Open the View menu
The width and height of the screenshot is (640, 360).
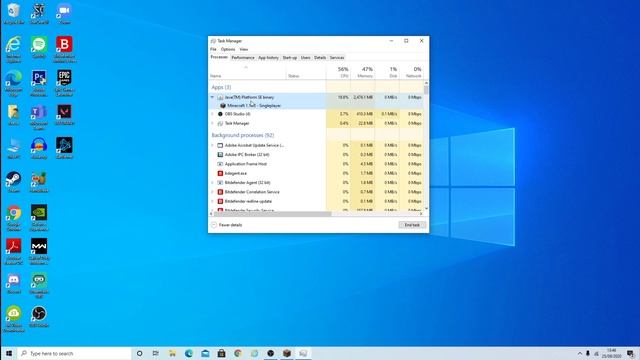tap(244, 49)
